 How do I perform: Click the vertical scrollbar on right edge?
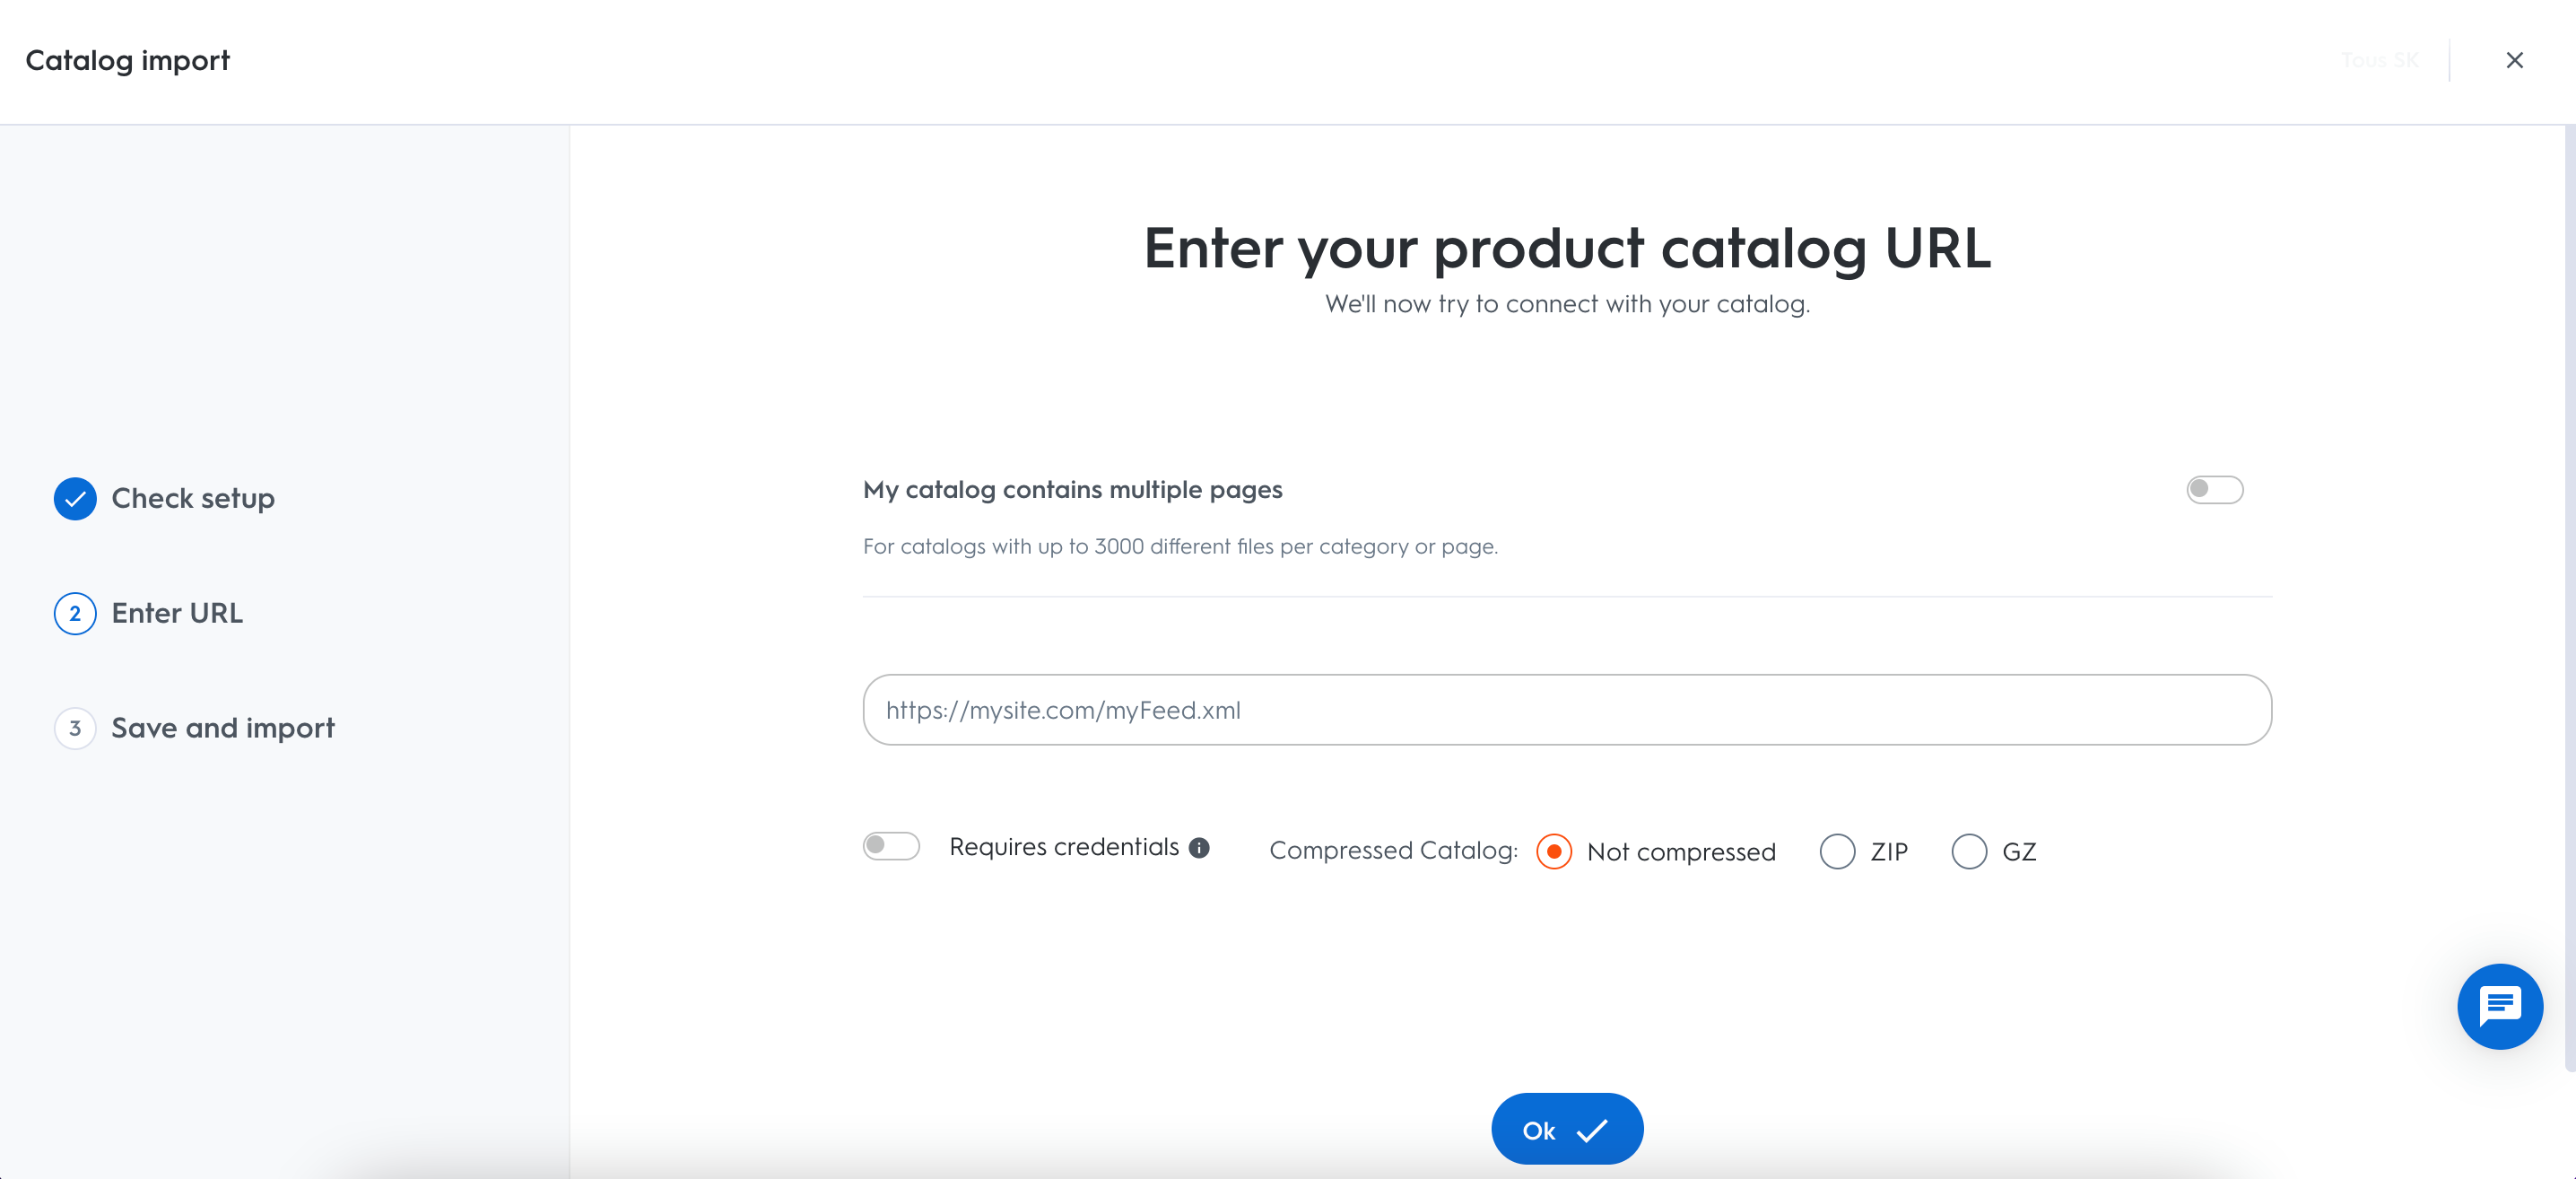(x=2569, y=600)
